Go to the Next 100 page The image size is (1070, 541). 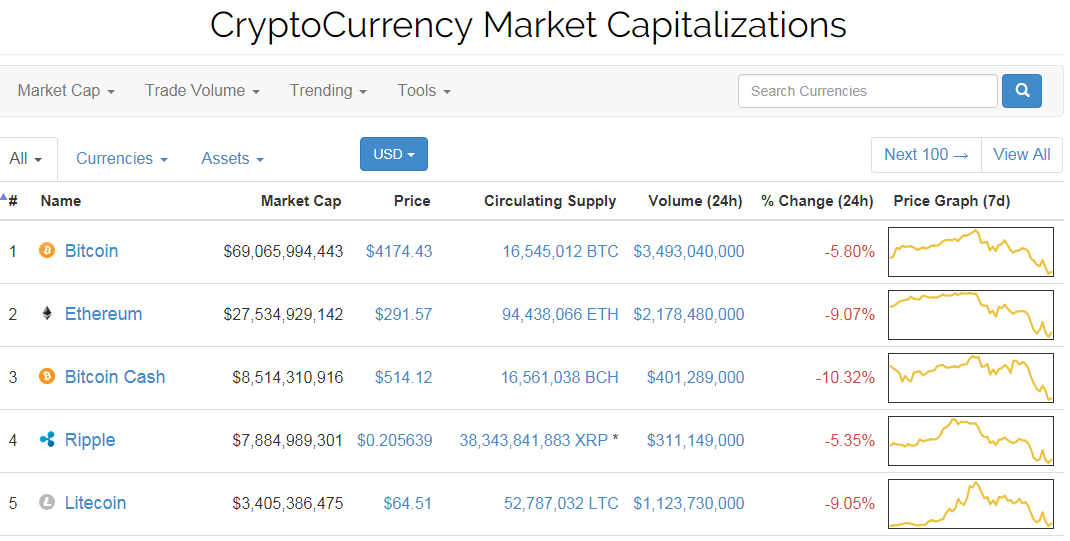click(x=926, y=155)
